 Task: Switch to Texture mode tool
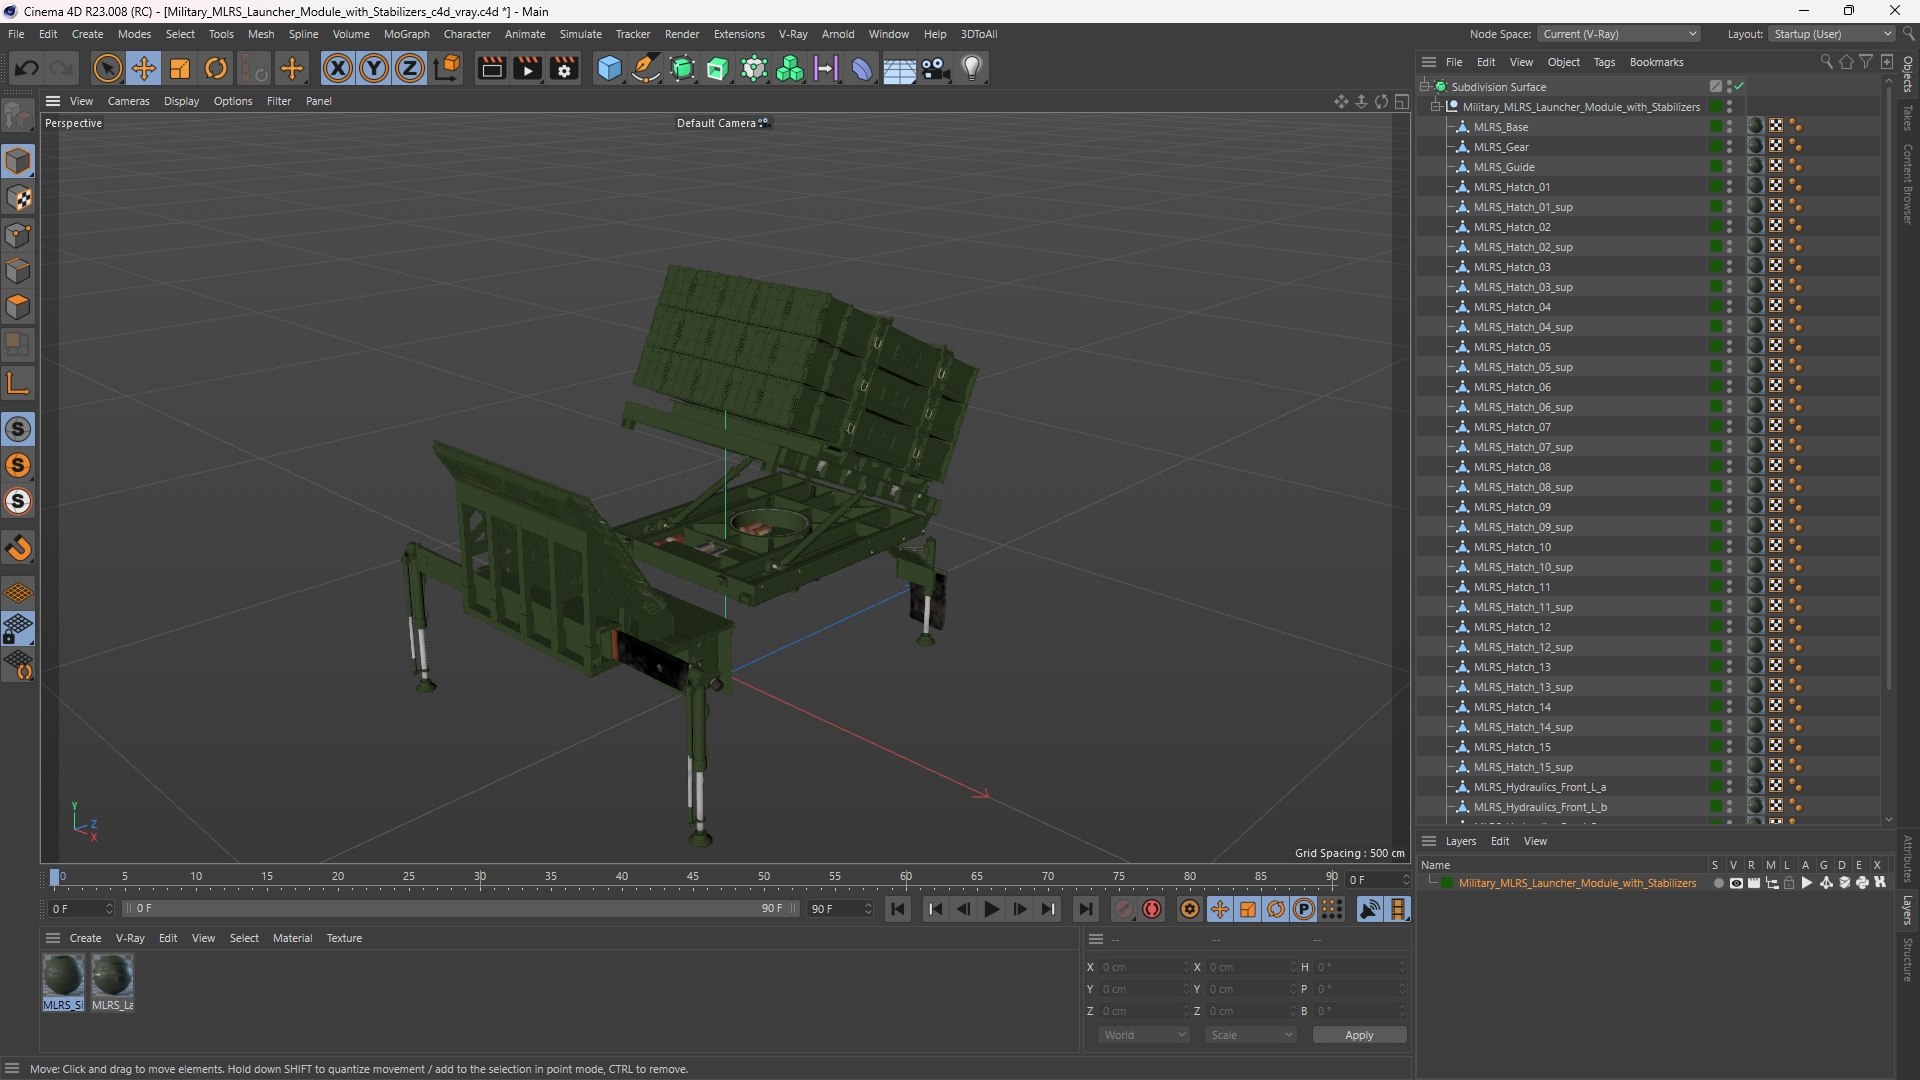click(18, 198)
